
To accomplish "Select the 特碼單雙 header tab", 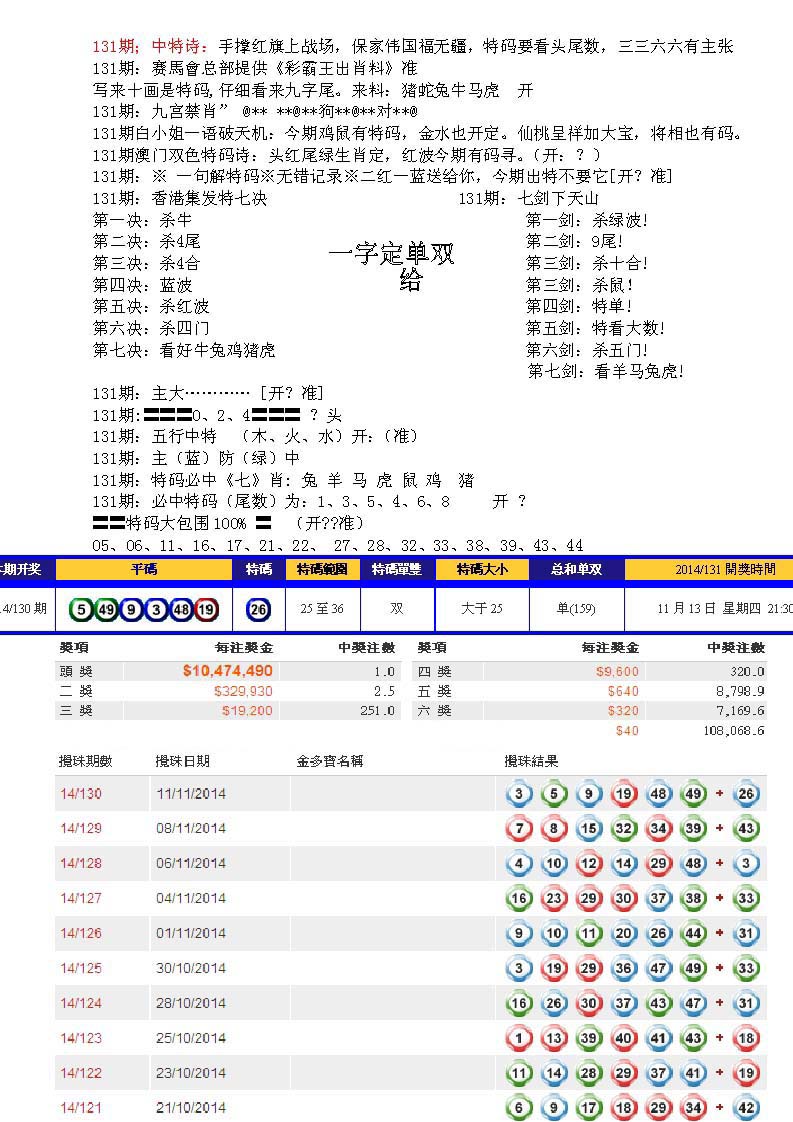I will click(x=396, y=570).
